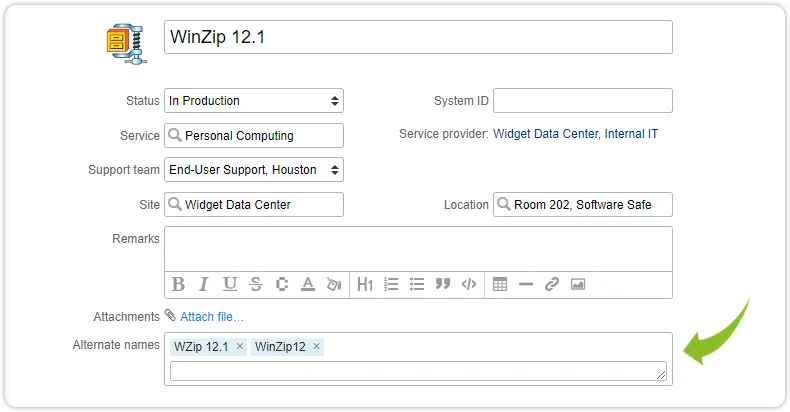Apply strikethrough formatting in Remarks toolbar
Viewport: 790px width, 412px height.
coord(256,285)
